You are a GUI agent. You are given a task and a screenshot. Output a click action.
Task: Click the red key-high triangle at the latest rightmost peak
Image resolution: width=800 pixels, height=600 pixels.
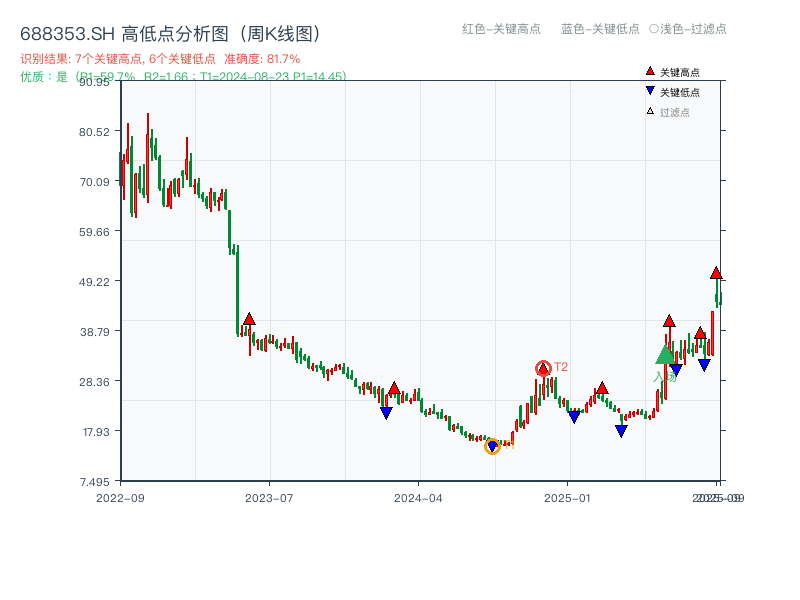[x=717, y=271]
